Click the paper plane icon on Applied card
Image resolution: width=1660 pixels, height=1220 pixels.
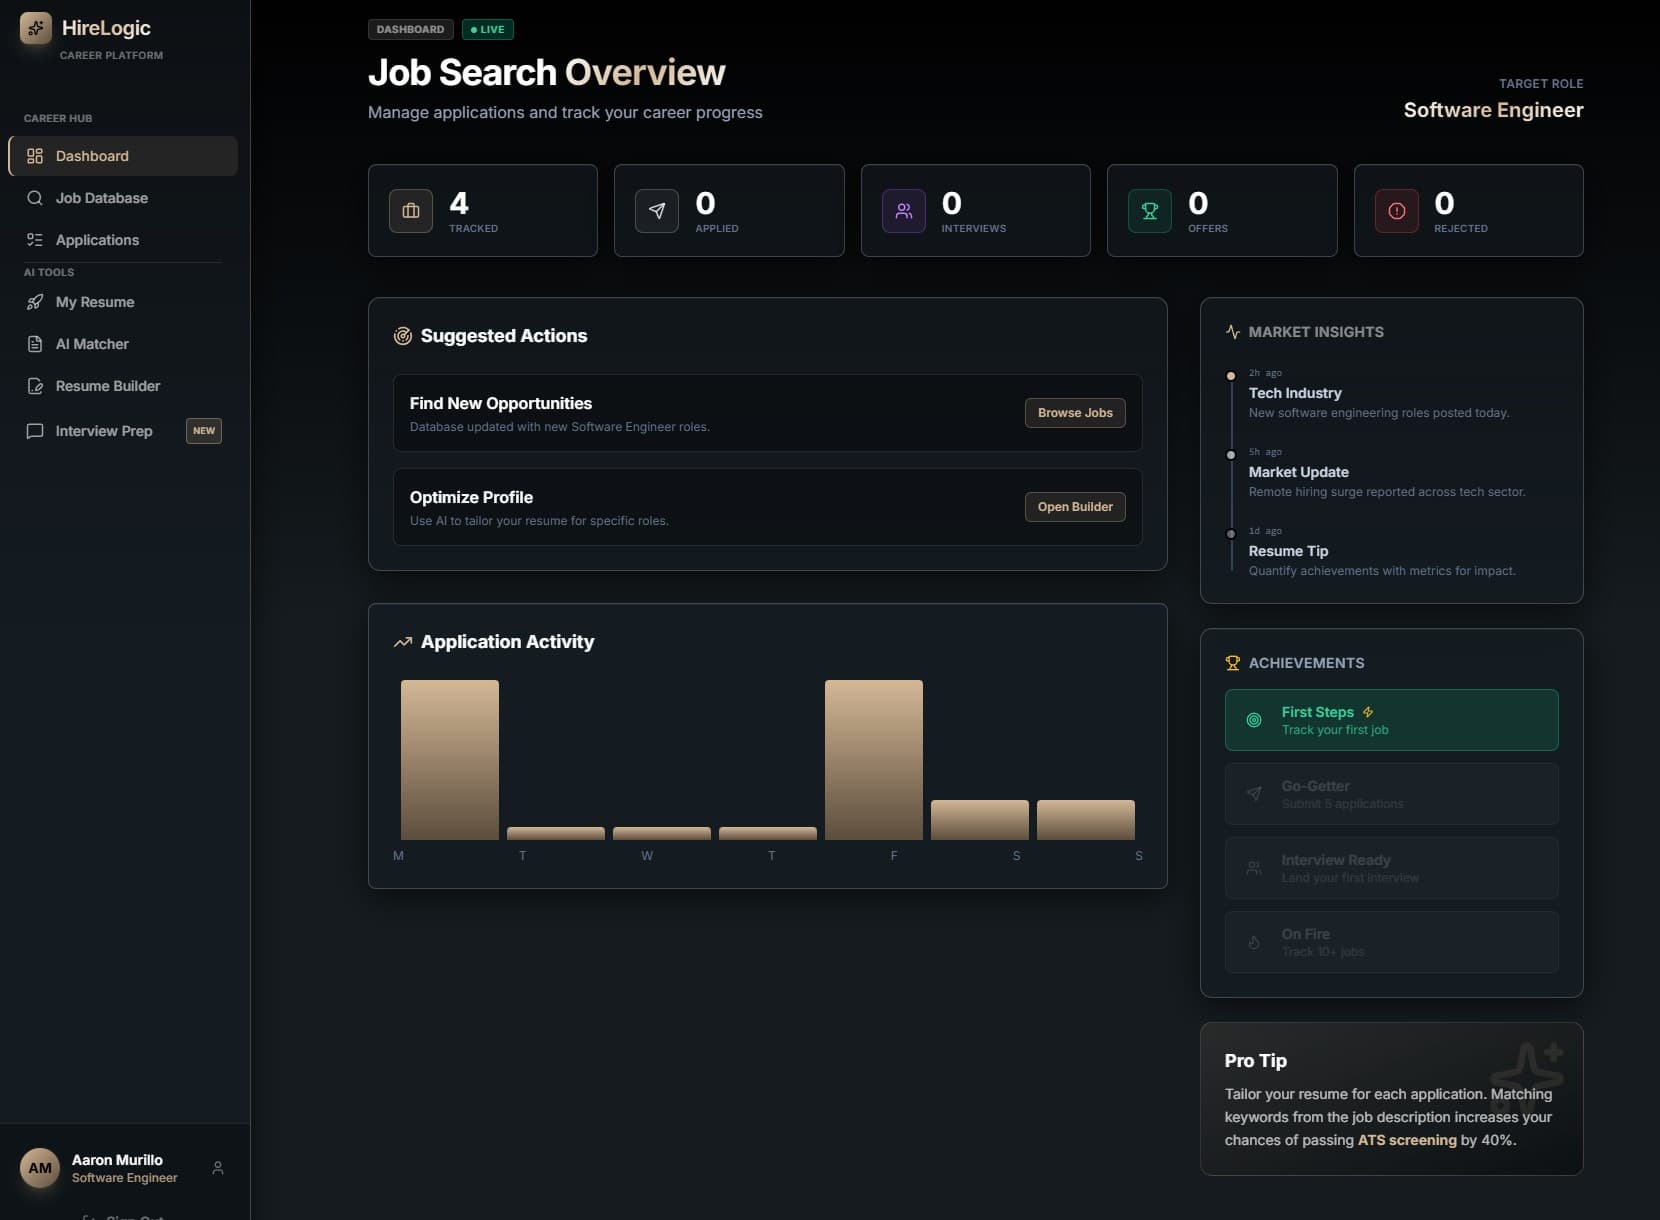657,211
